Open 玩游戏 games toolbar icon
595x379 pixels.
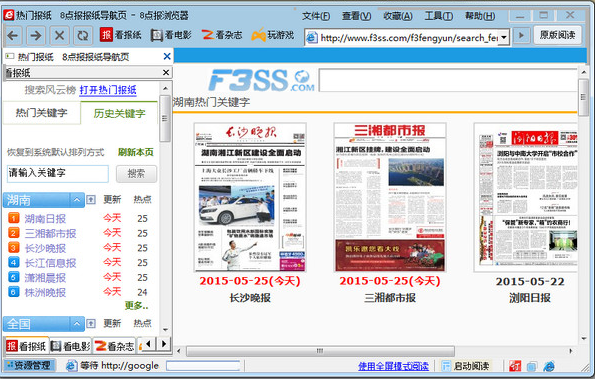coord(272,35)
